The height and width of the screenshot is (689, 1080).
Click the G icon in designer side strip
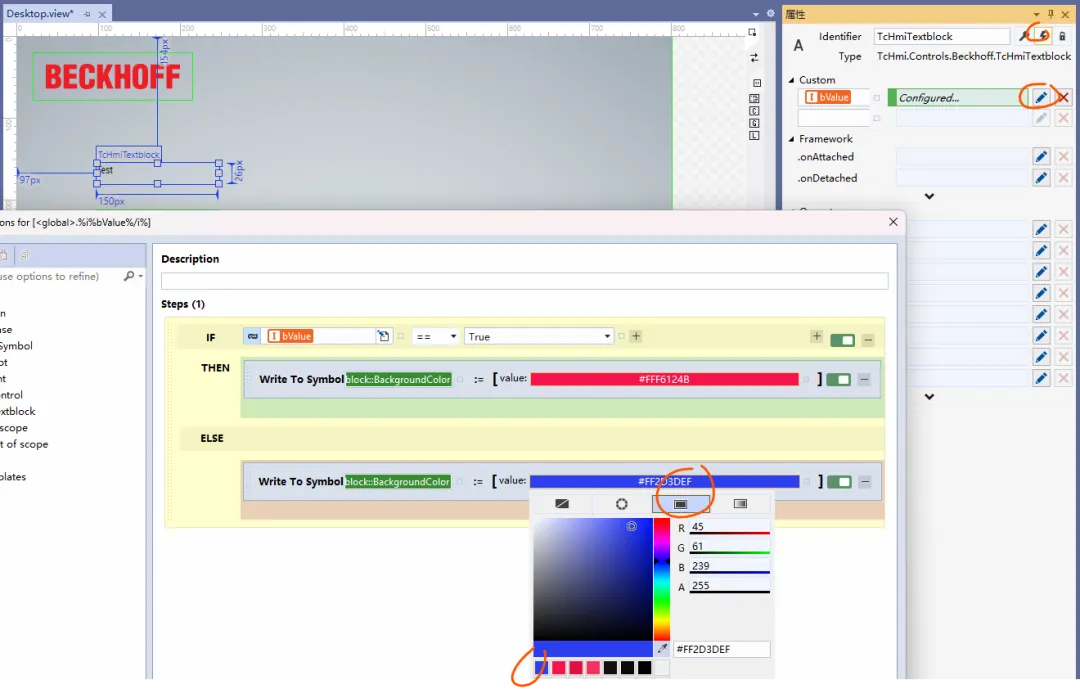(754, 123)
